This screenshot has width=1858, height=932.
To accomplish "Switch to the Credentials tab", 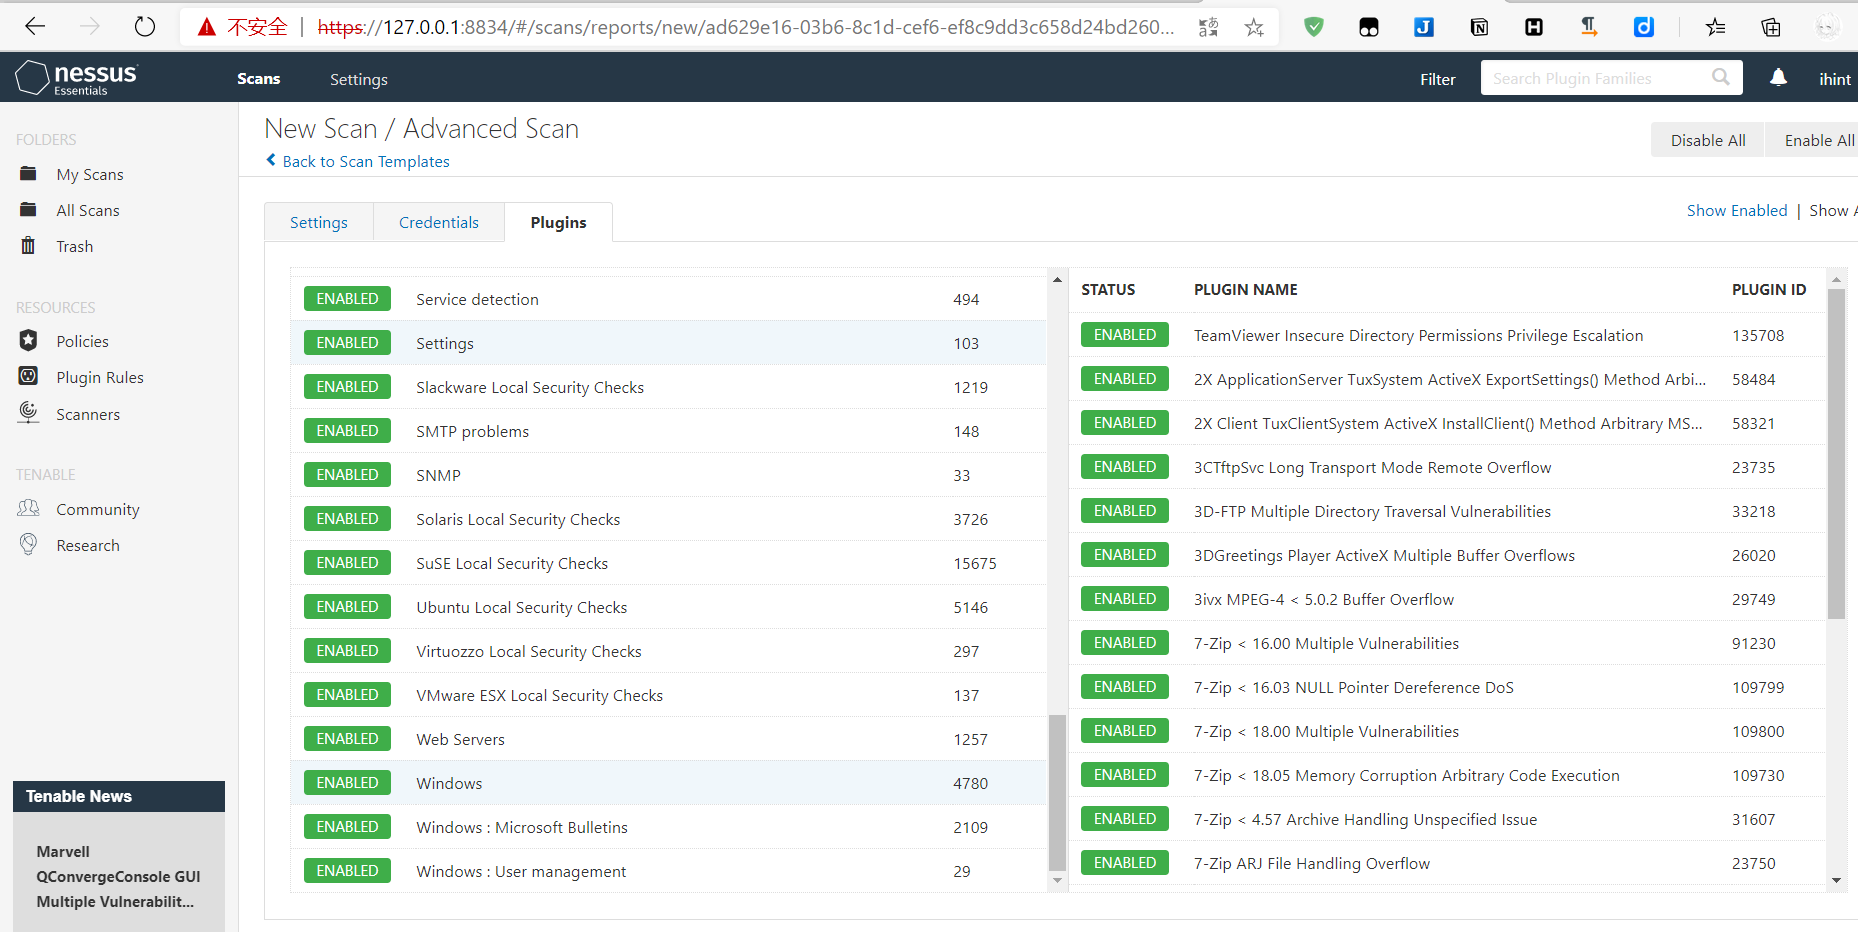I will (438, 222).
